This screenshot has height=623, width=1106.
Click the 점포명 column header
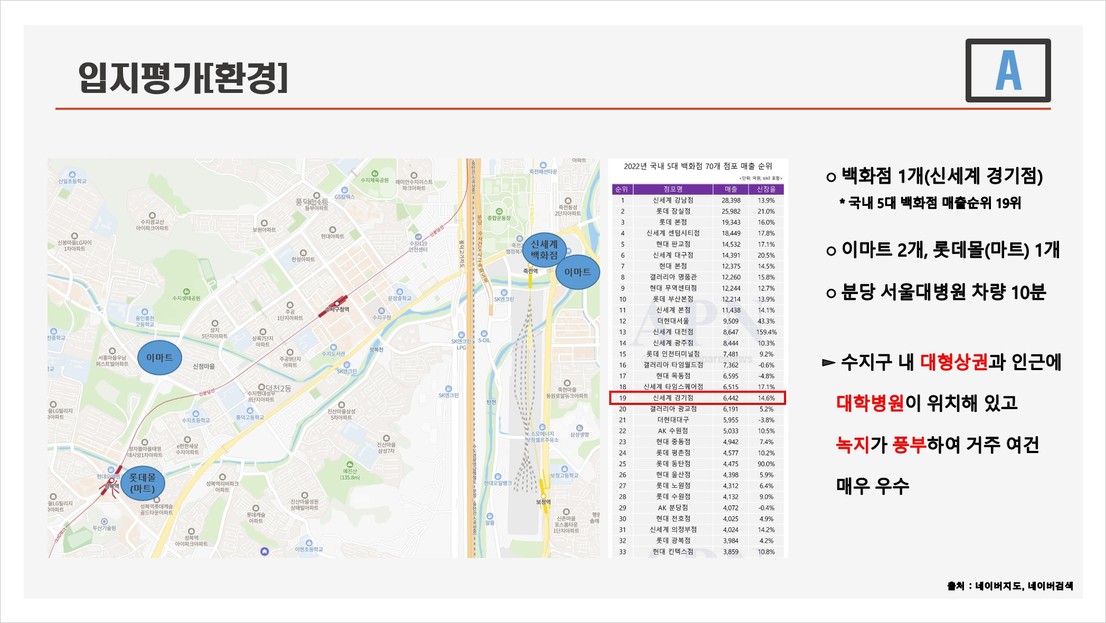pos(673,189)
